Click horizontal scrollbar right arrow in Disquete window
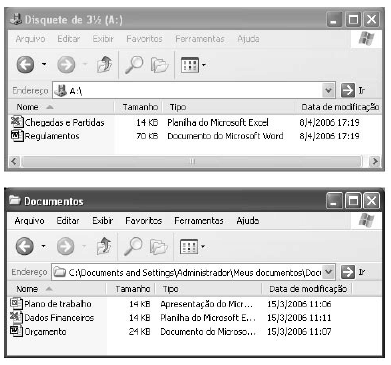This screenshot has height=365, width=391. pos(375,161)
